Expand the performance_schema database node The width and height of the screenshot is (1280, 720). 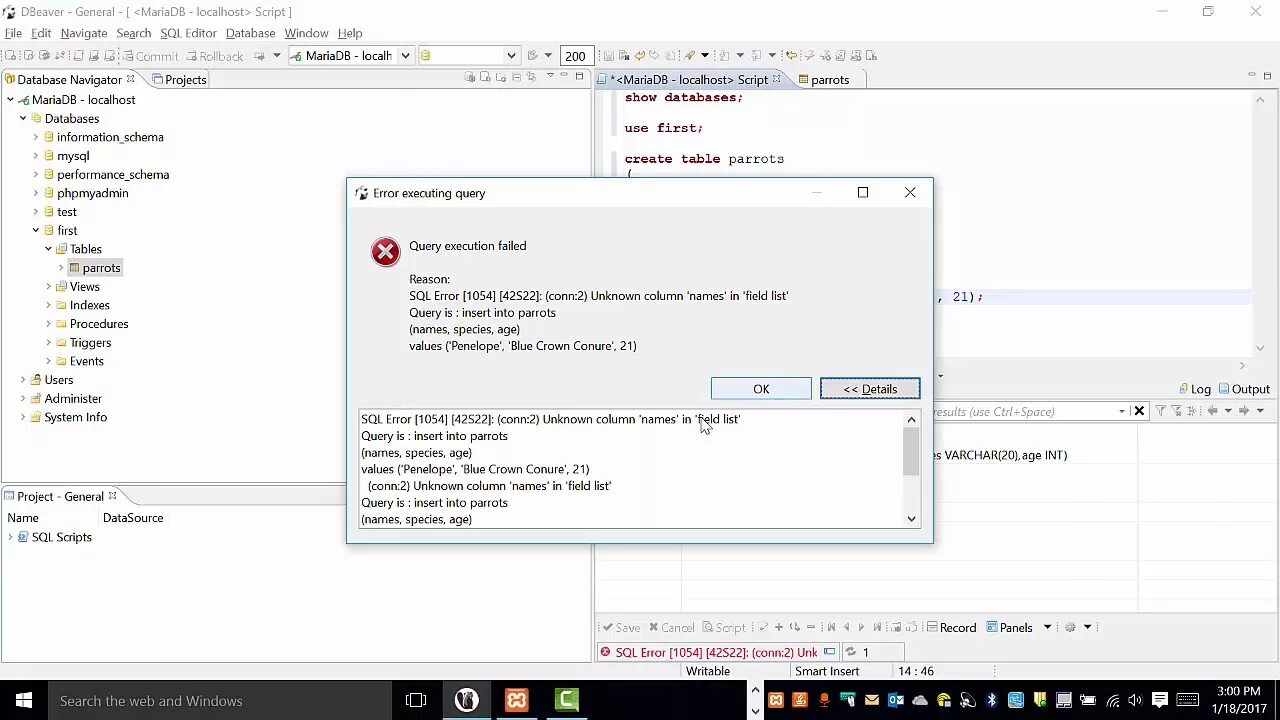(x=35, y=174)
